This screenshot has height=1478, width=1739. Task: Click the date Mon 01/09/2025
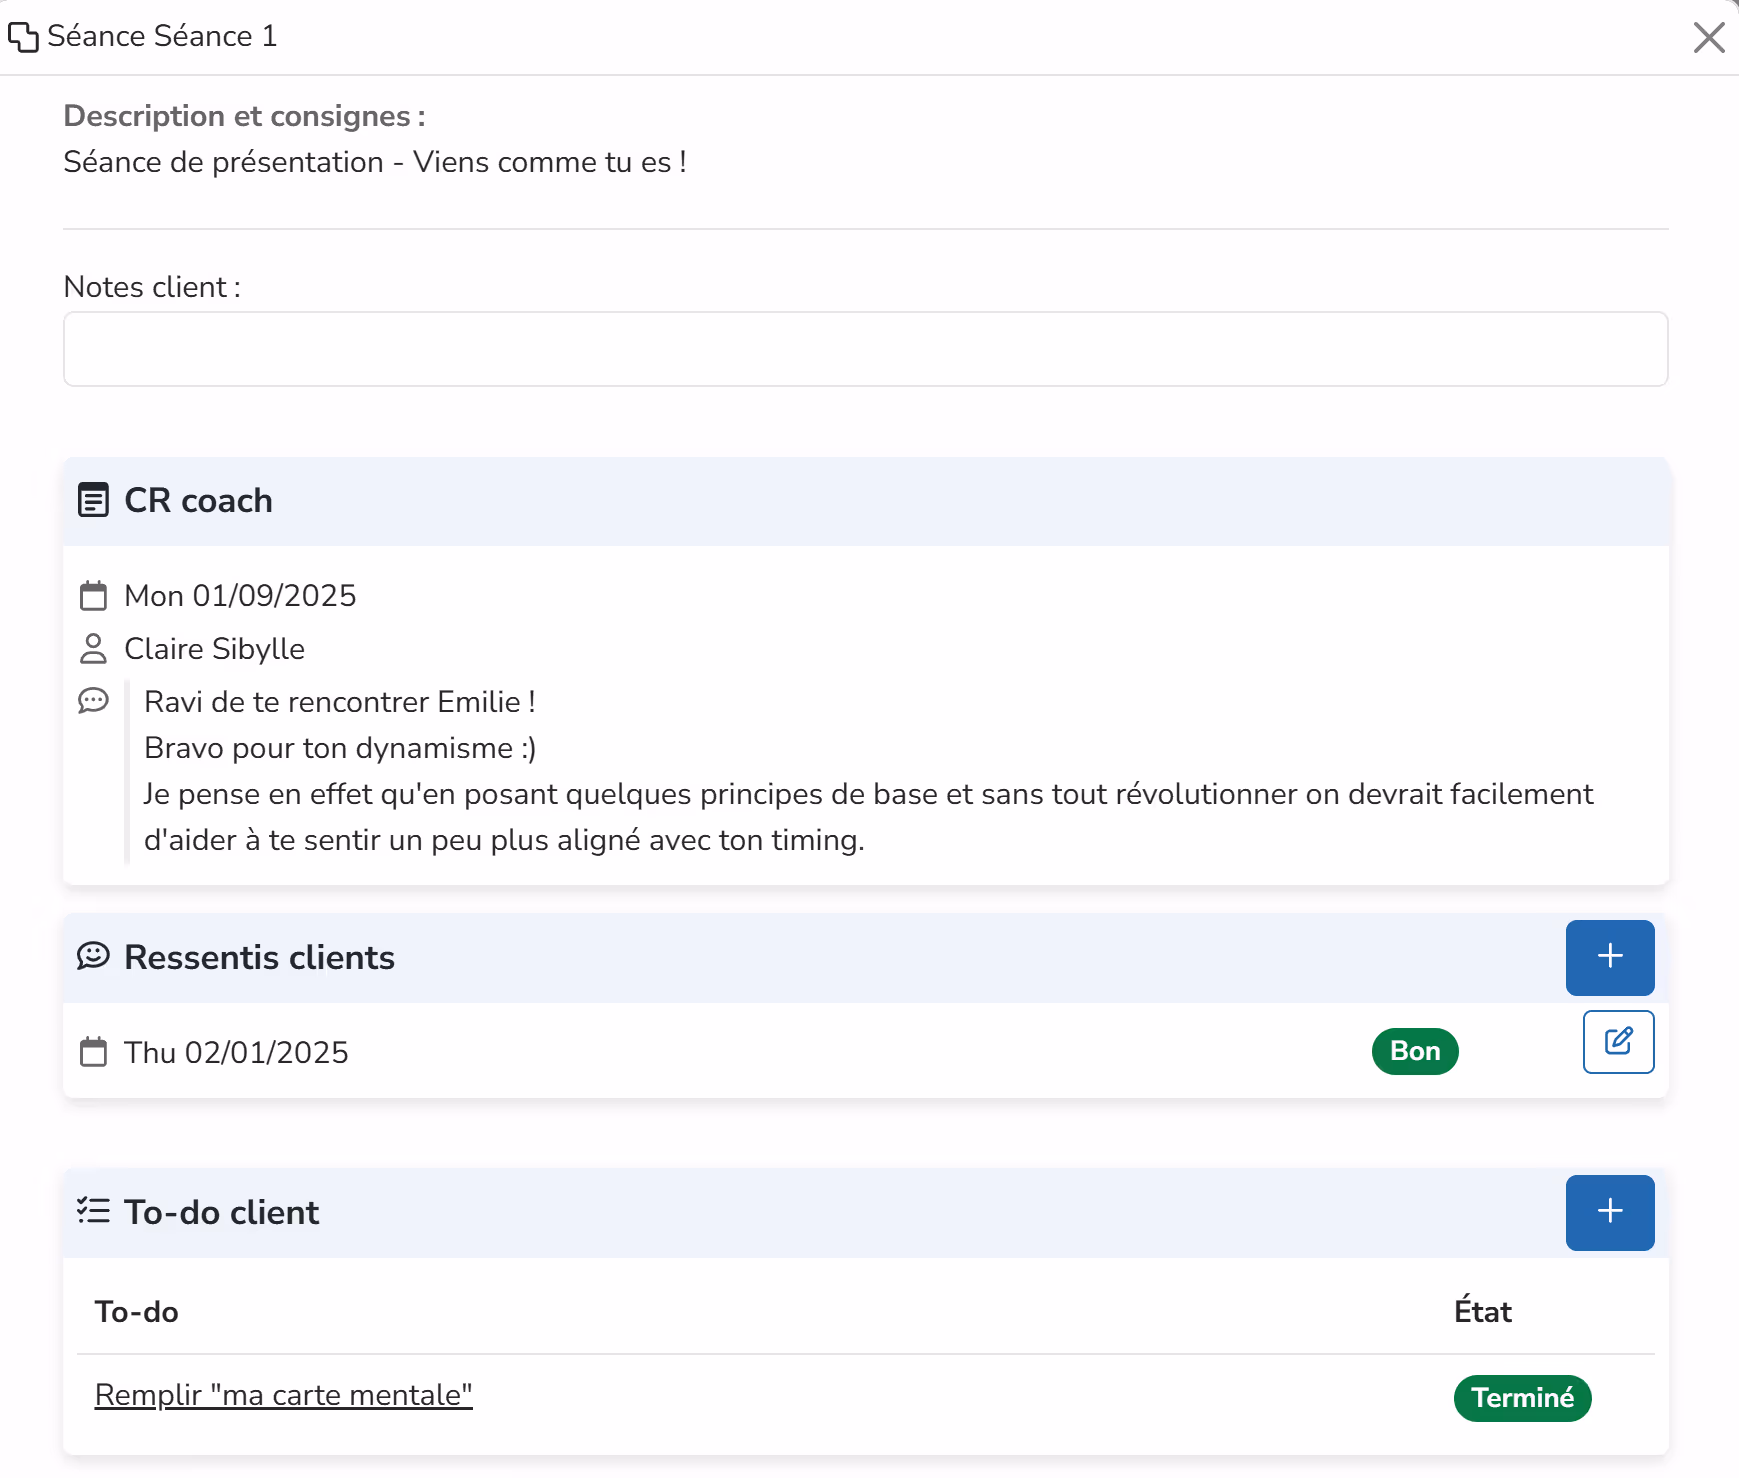click(240, 596)
